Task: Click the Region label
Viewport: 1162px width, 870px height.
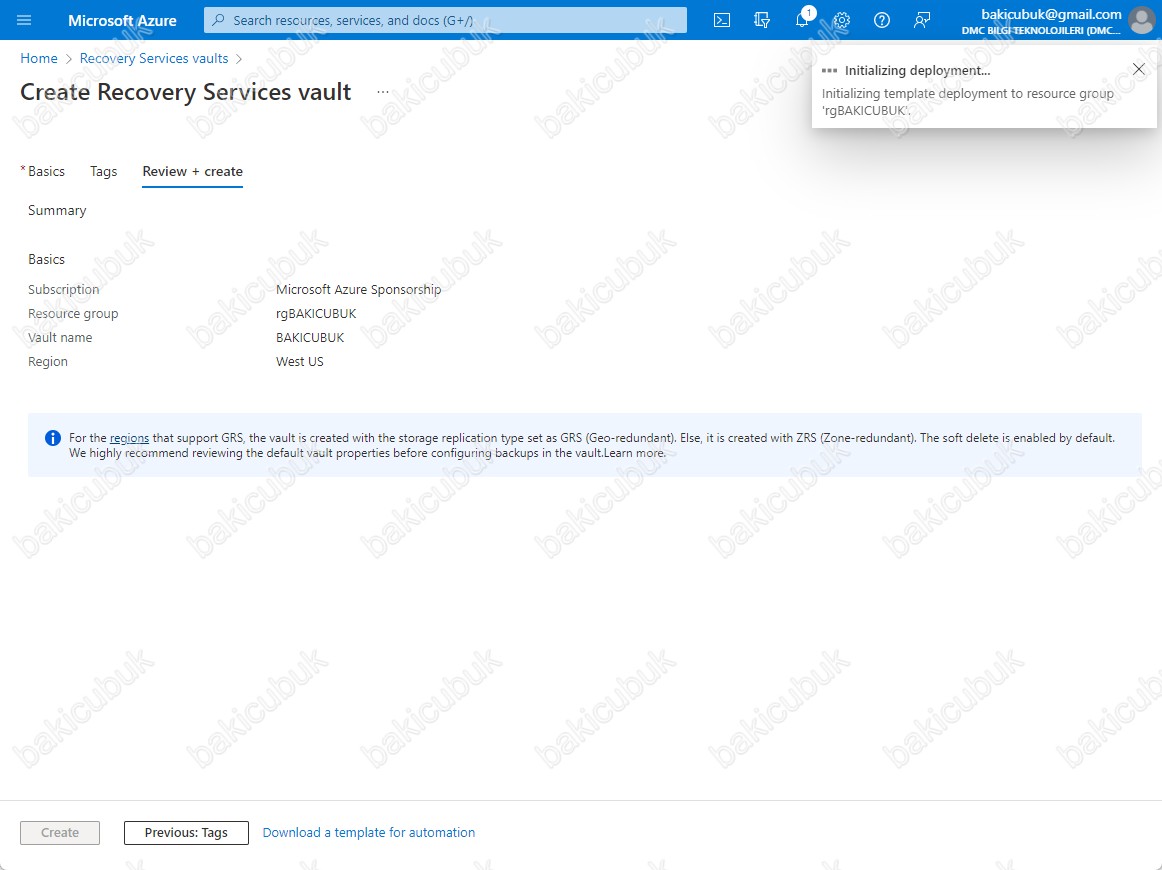Action: (48, 362)
